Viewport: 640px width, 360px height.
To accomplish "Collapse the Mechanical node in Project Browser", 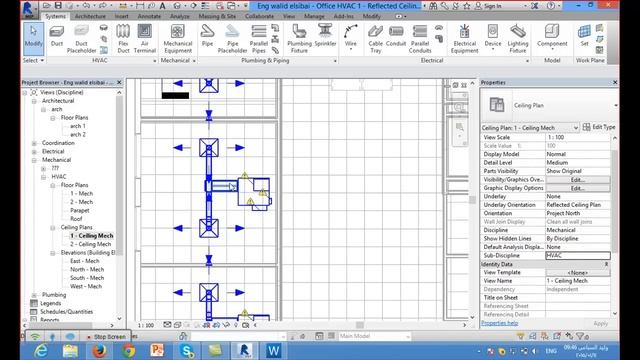I will point(34,160).
